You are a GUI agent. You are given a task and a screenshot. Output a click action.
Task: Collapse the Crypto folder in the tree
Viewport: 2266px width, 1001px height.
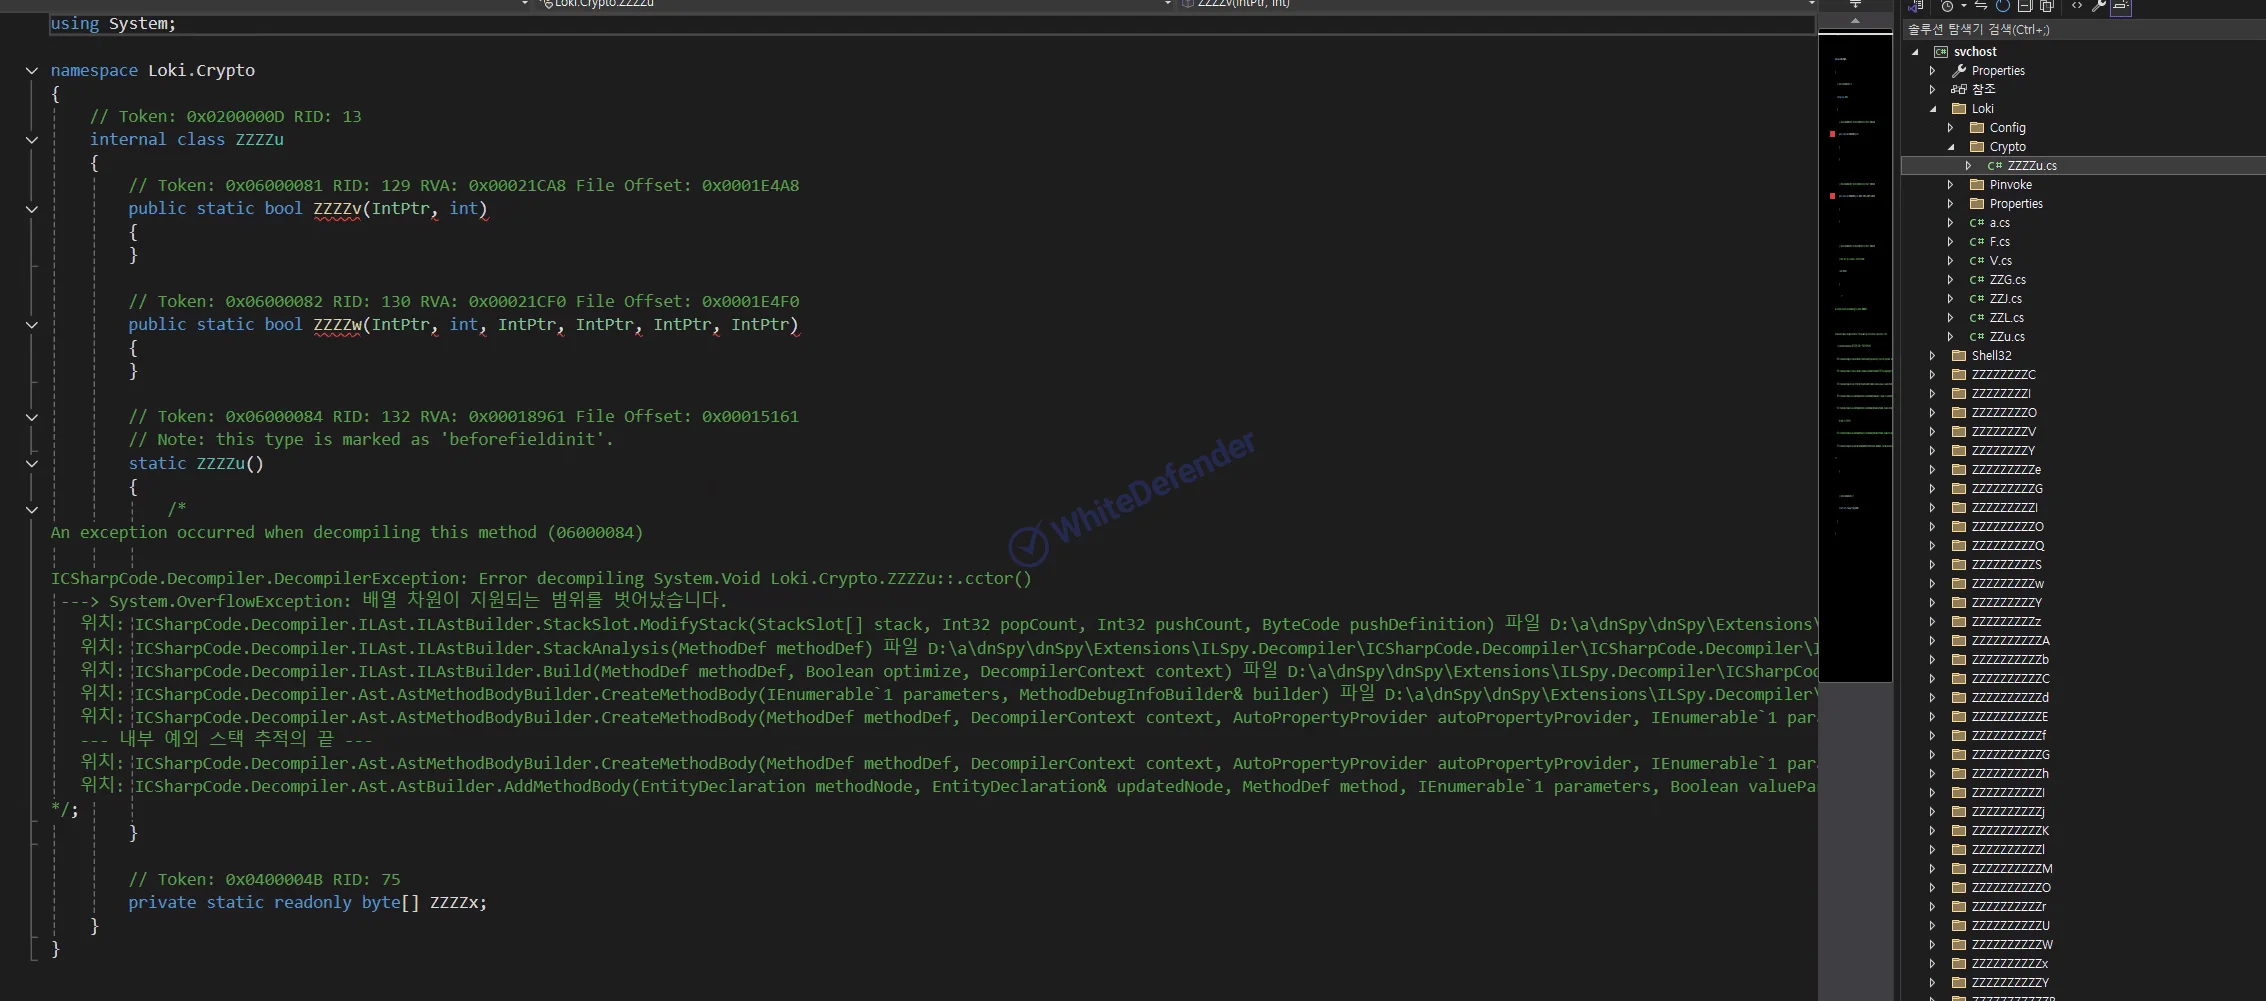(1951, 147)
